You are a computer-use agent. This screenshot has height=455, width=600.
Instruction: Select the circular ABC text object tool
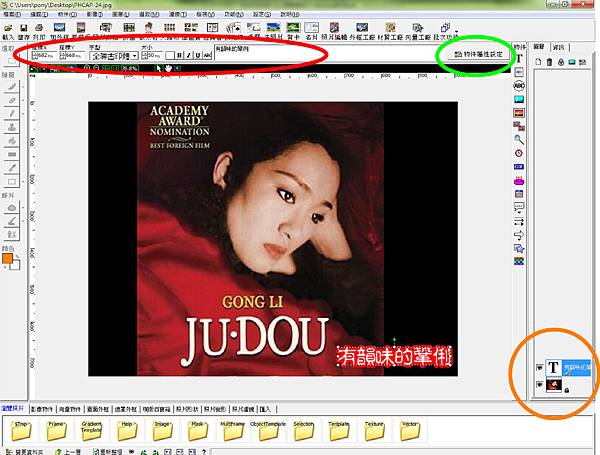coord(519,85)
